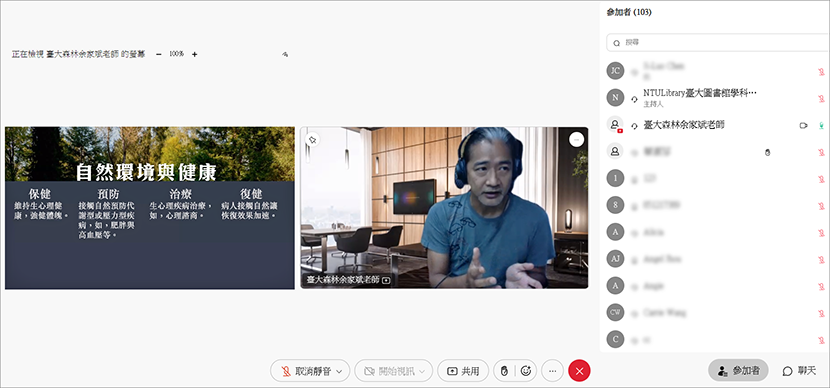This screenshot has width=830, height=388.
Task: Click the shared slide 自然環境與健康
Action: coord(150,208)
